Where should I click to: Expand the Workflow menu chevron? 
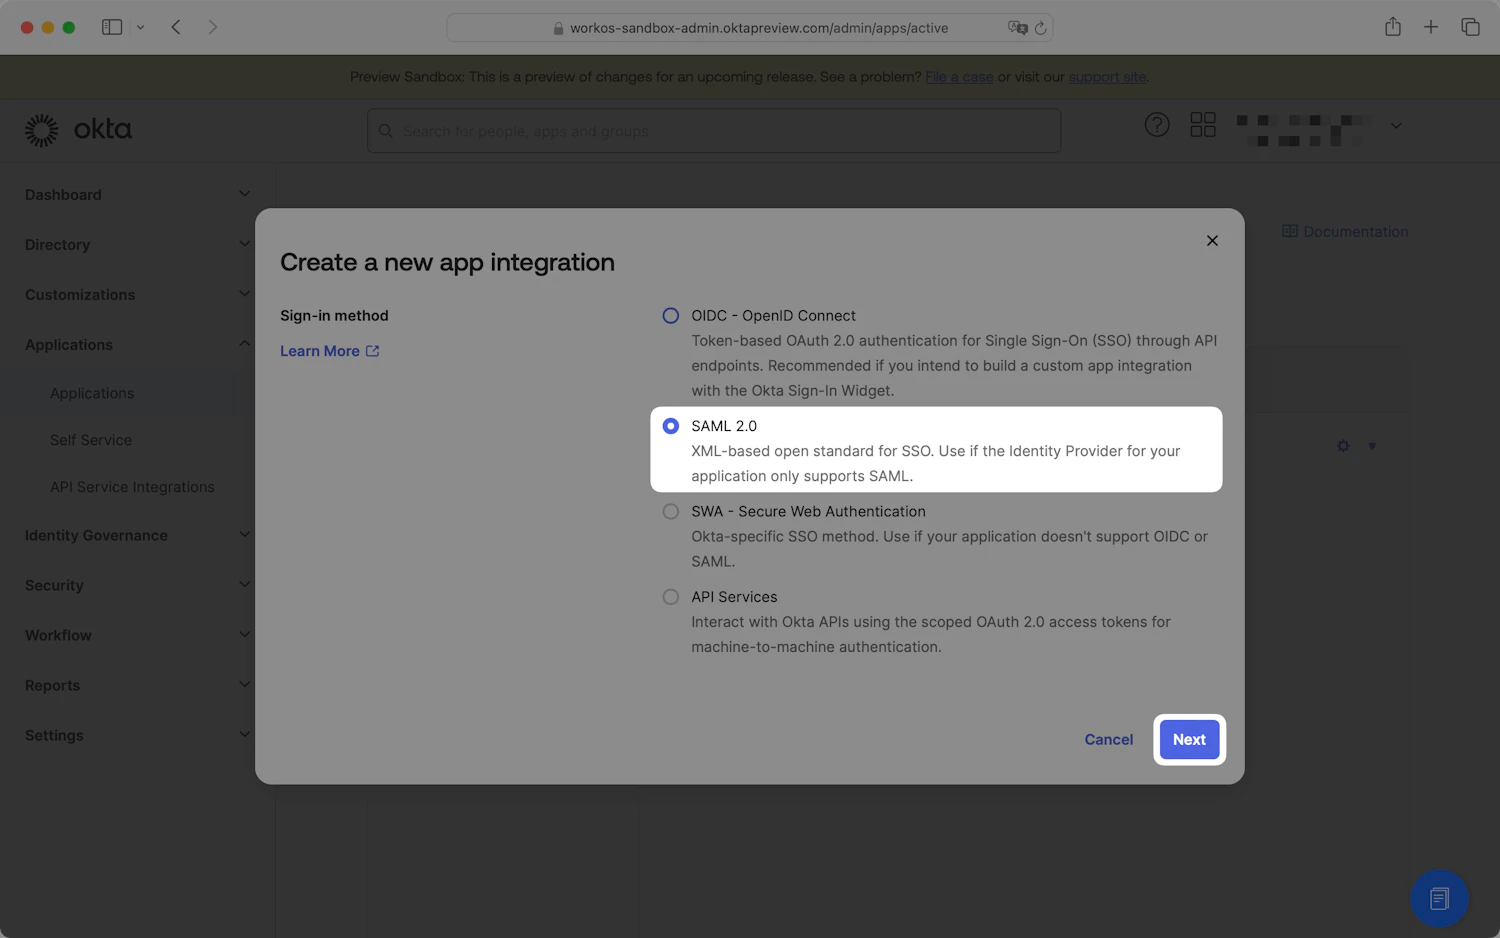coord(244,635)
